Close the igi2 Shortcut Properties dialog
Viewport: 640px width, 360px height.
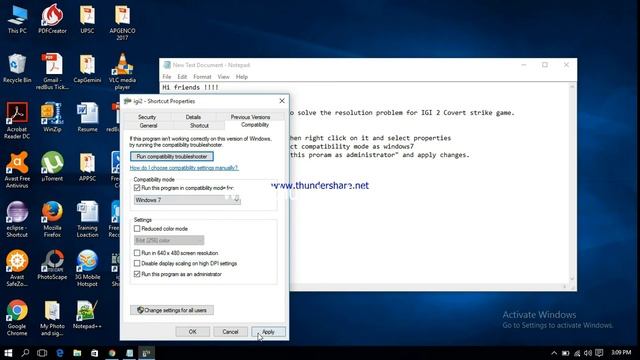point(282,101)
